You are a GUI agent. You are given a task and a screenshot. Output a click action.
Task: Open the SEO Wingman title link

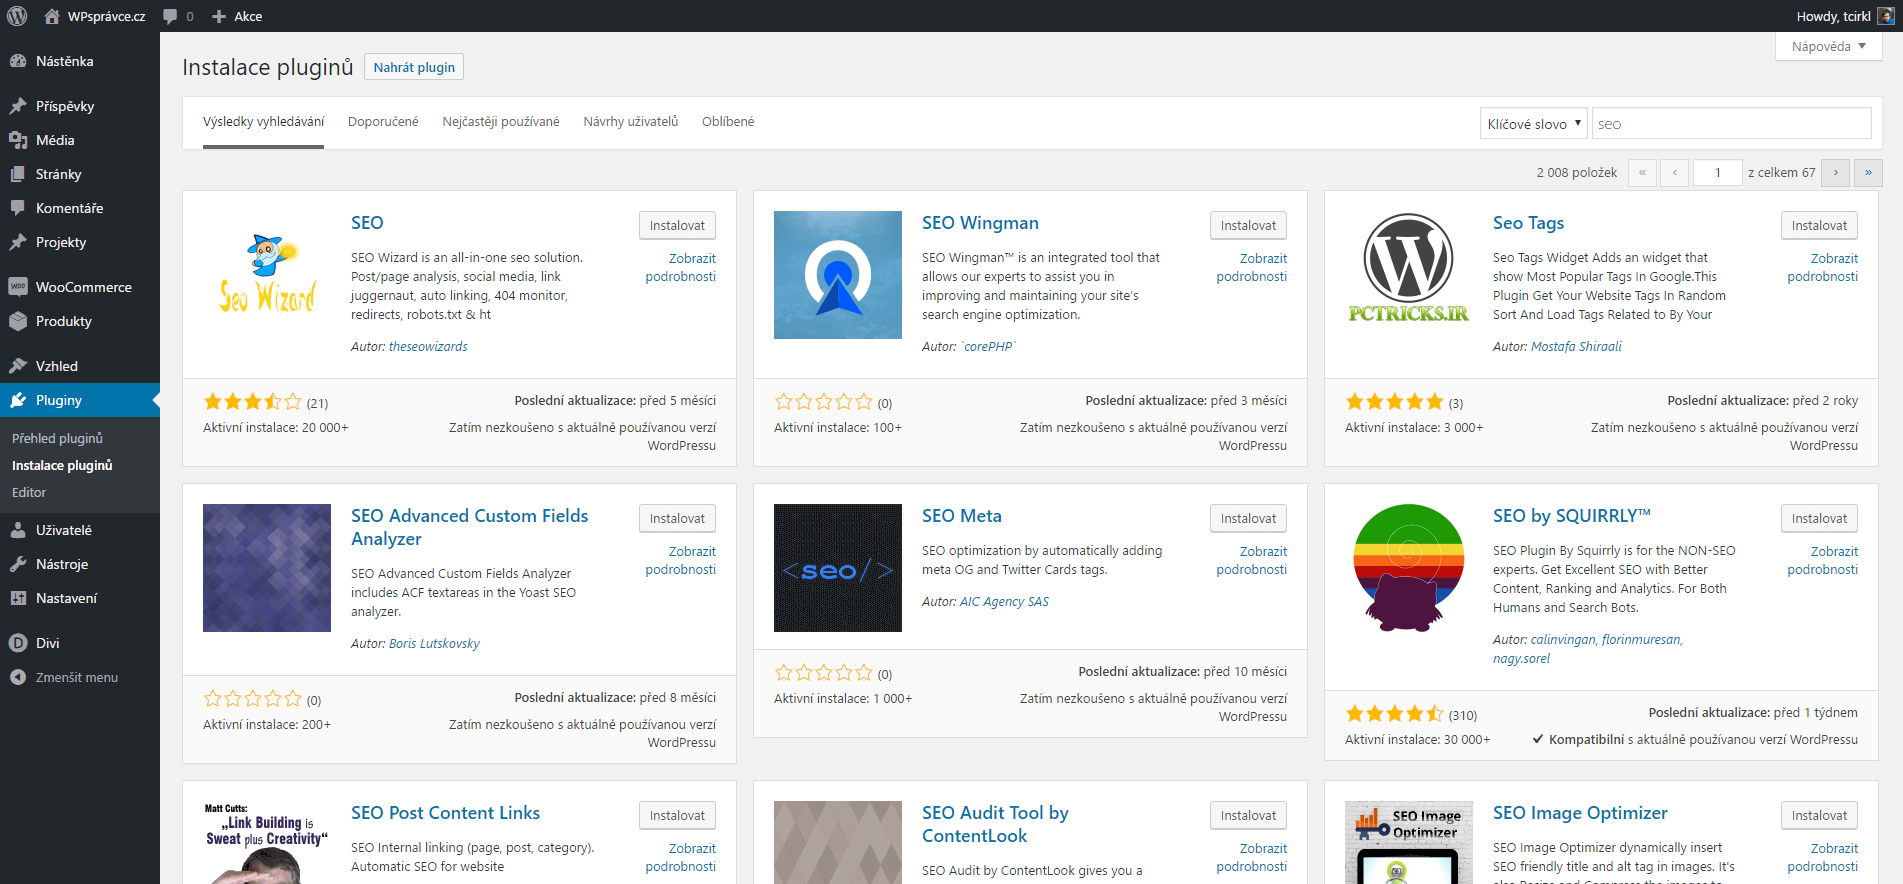[980, 223]
